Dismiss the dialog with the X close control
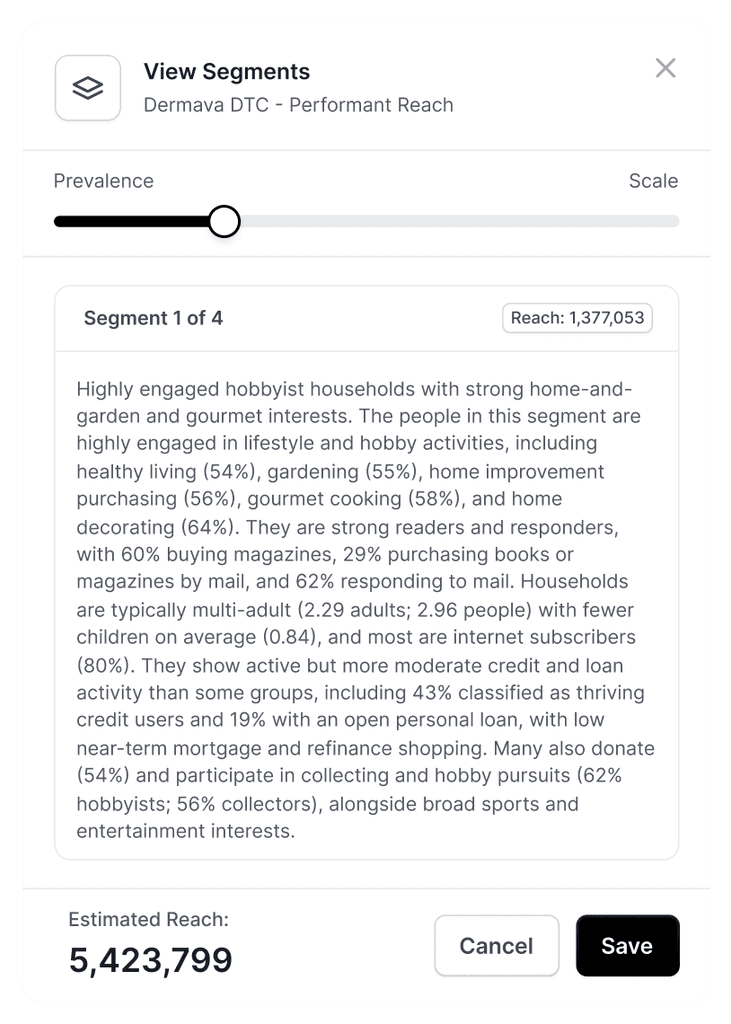 (x=666, y=69)
